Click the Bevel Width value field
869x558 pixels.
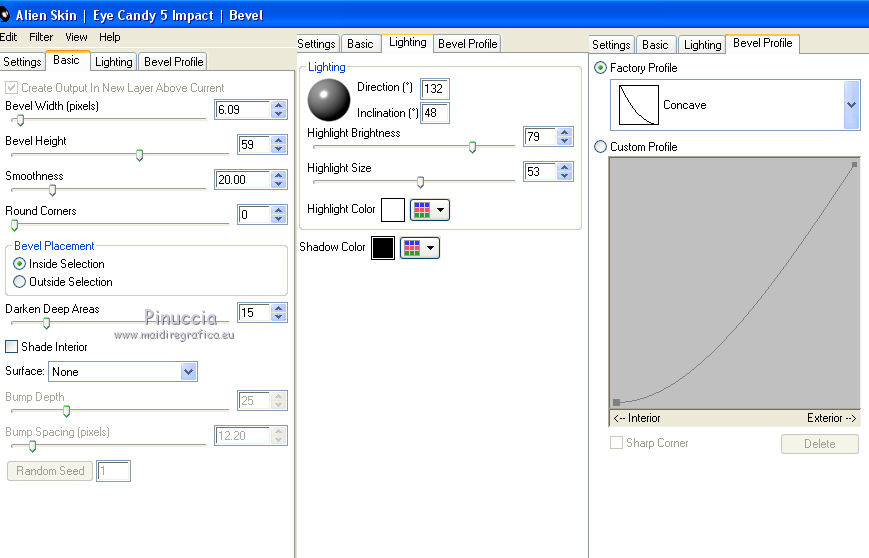pos(243,110)
